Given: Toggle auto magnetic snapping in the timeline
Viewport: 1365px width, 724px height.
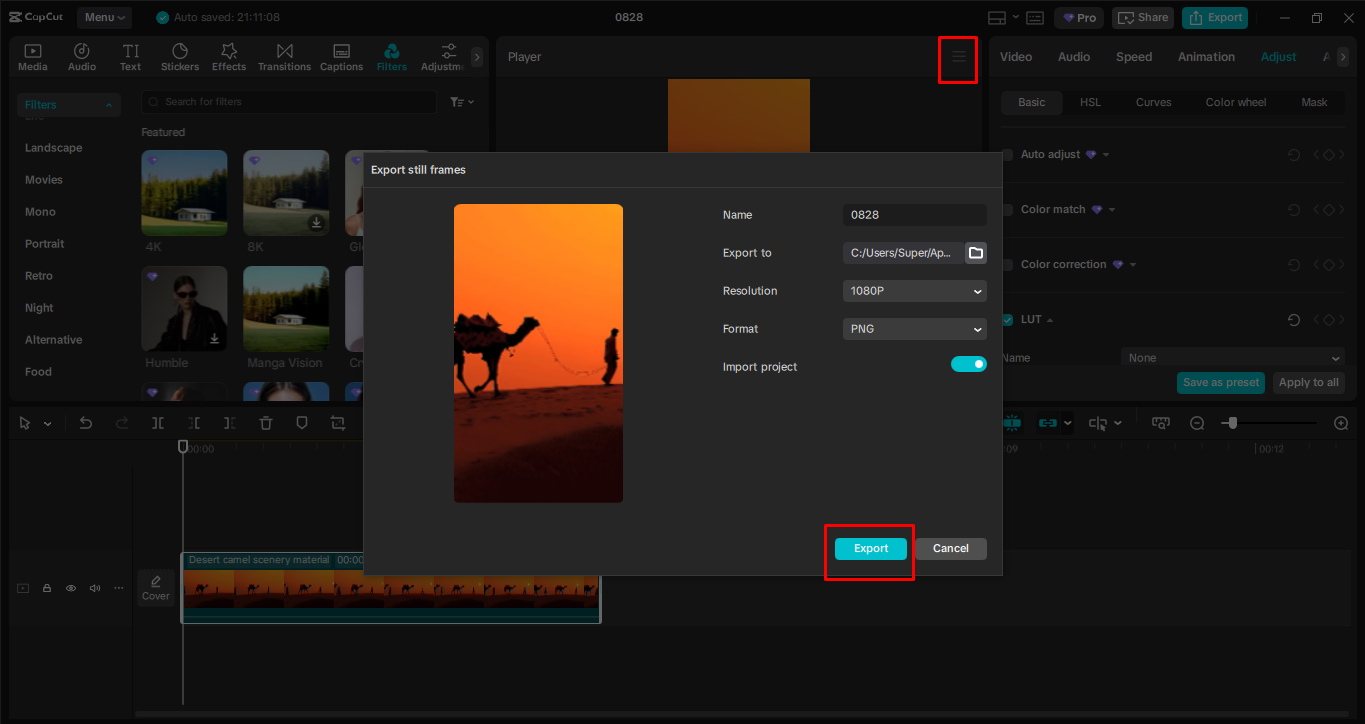Looking at the screenshot, I should (x=1012, y=422).
